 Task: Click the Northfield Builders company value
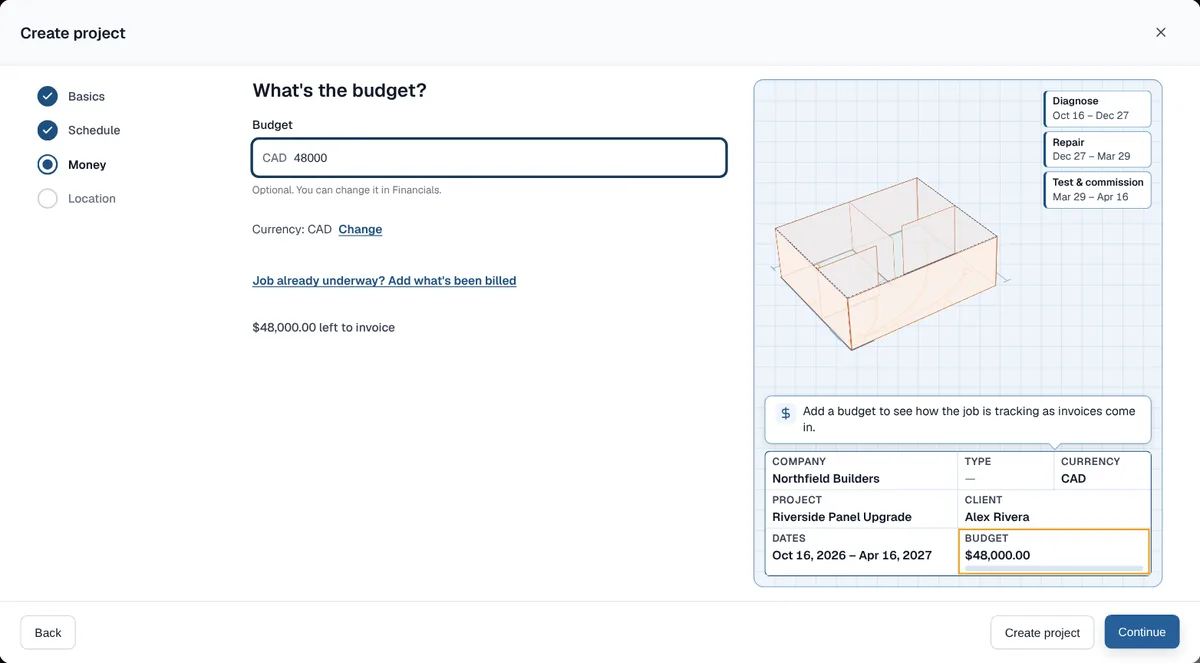pos(826,478)
